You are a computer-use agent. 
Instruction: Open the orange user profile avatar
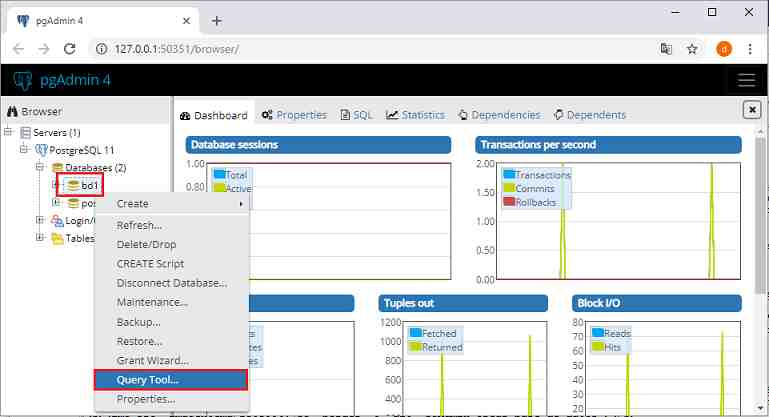(724, 49)
